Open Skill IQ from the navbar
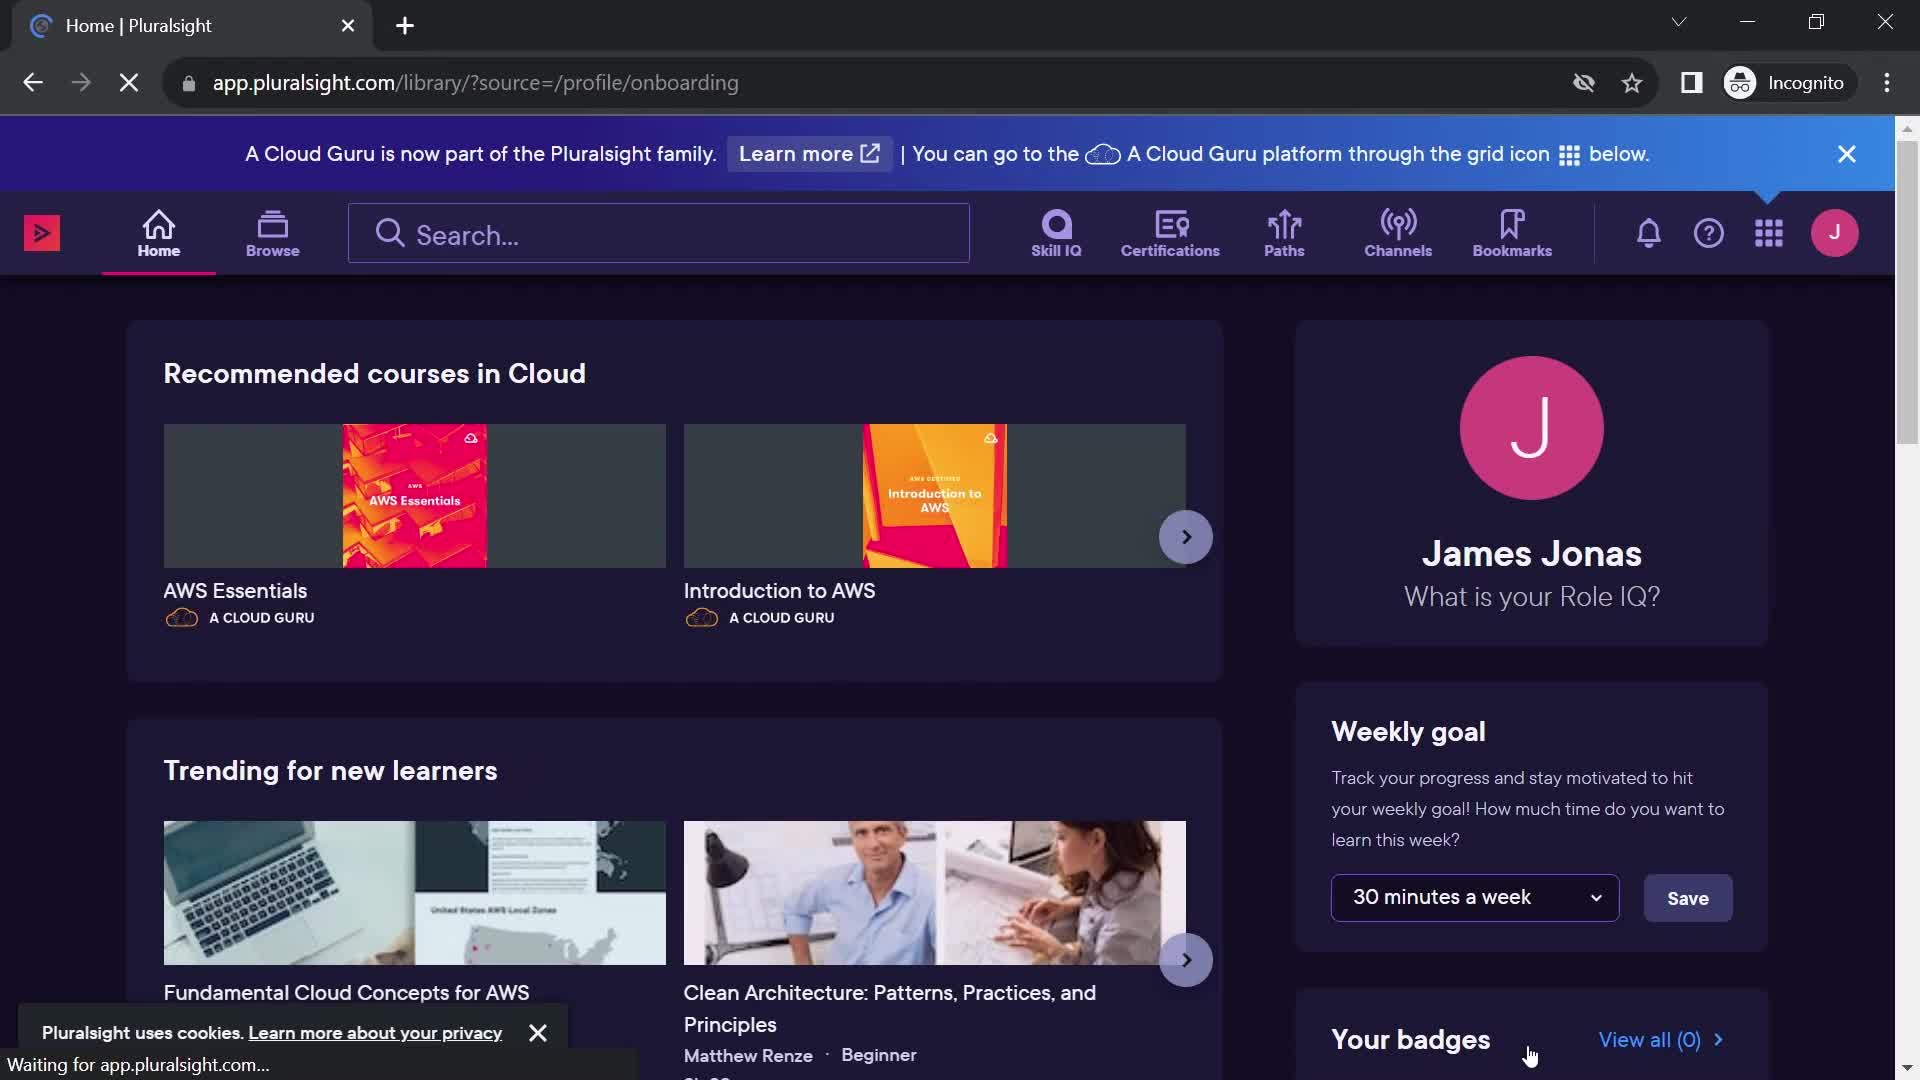This screenshot has width=1920, height=1080. coord(1056,234)
